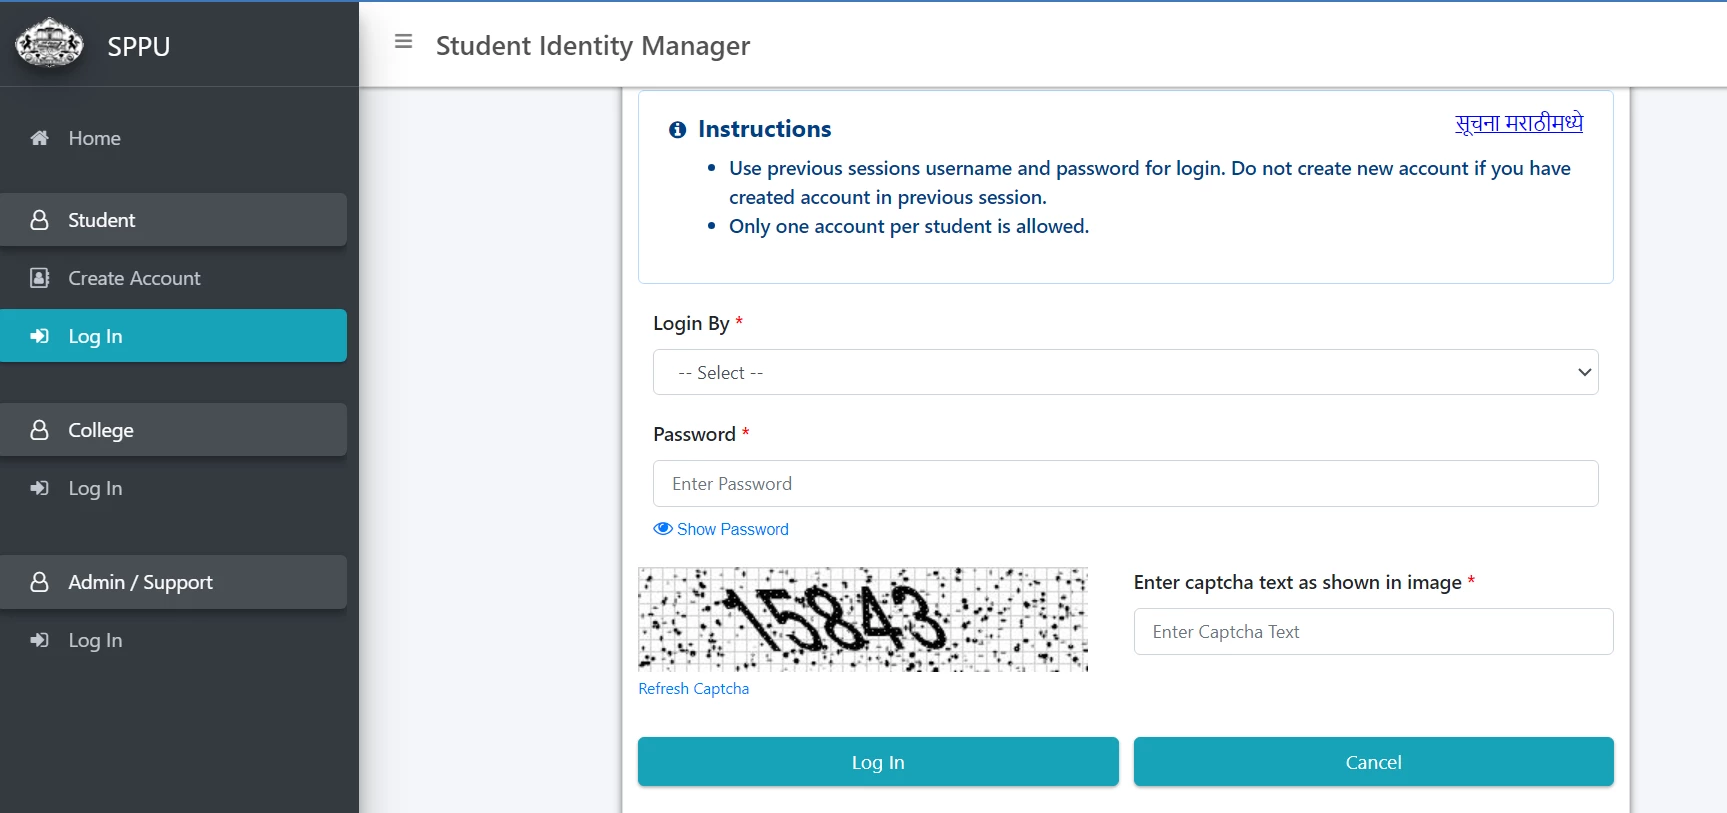Click the SPPU university logo emblem
The width and height of the screenshot is (1727, 813).
(49, 43)
